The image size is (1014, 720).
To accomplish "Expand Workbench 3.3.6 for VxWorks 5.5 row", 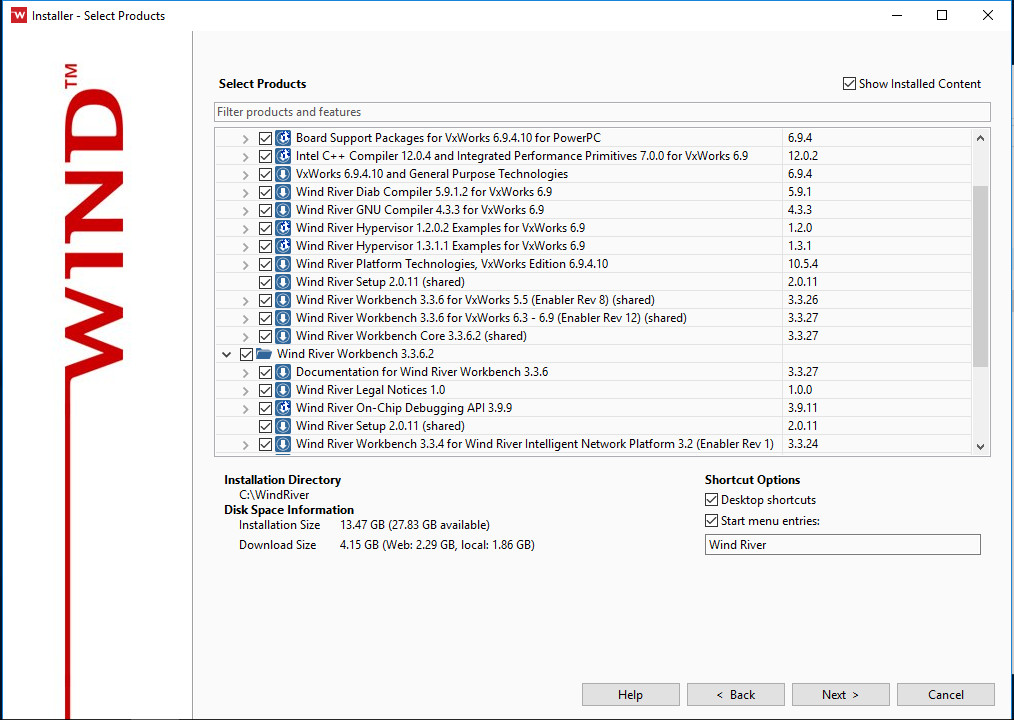I will (245, 301).
